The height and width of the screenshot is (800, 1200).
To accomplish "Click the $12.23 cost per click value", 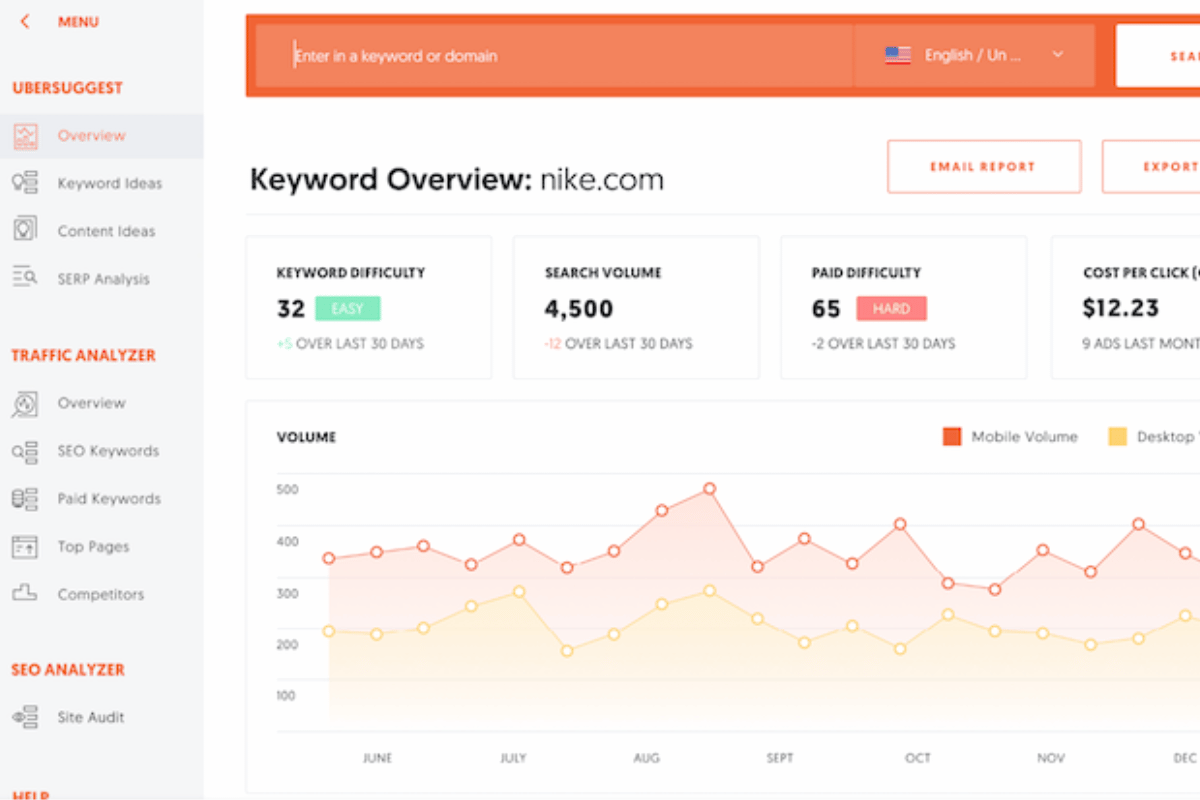I will coord(1121,309).
